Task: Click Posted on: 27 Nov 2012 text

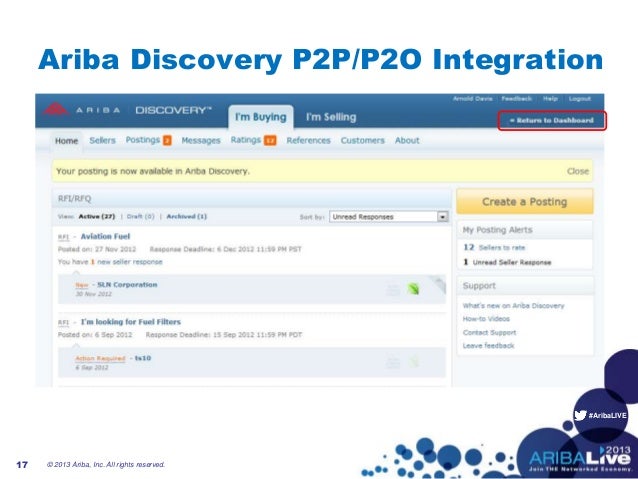Action: (97, 249)
